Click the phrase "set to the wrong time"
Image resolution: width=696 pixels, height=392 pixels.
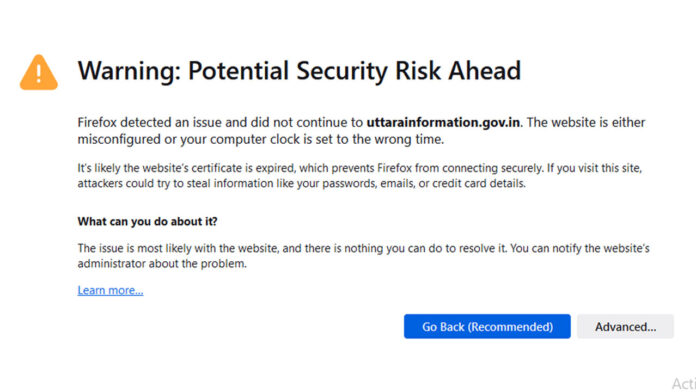pyautogui.click(x=380, y=139)
